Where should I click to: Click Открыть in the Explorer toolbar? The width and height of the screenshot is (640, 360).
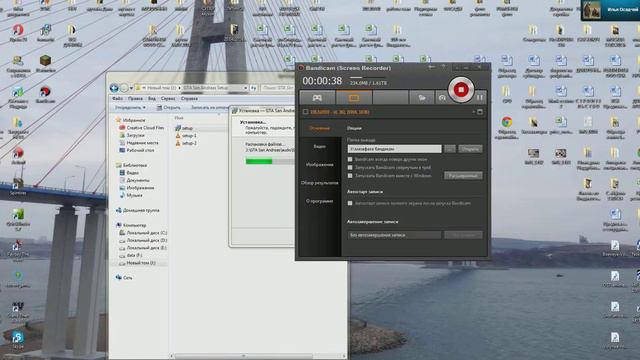169,107
